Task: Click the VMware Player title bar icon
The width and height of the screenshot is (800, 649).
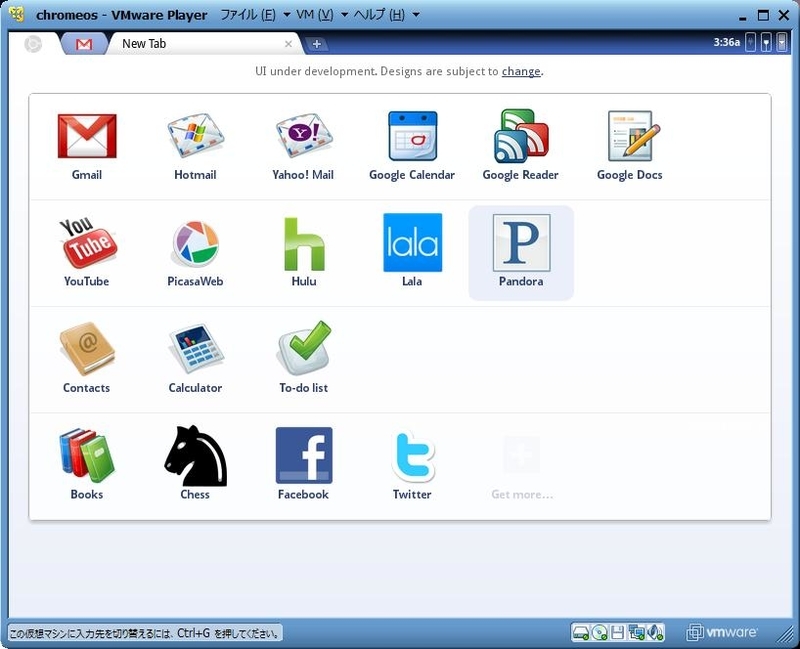Action: pyautogui.click(x=16, y=14)
